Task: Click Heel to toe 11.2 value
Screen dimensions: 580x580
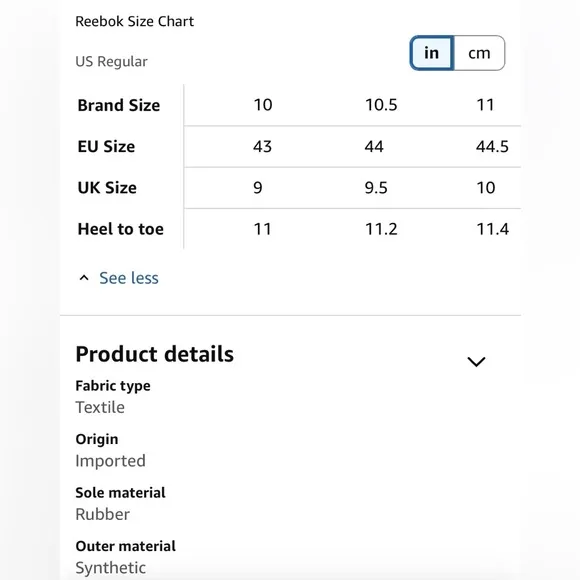Action: point(381,229)
